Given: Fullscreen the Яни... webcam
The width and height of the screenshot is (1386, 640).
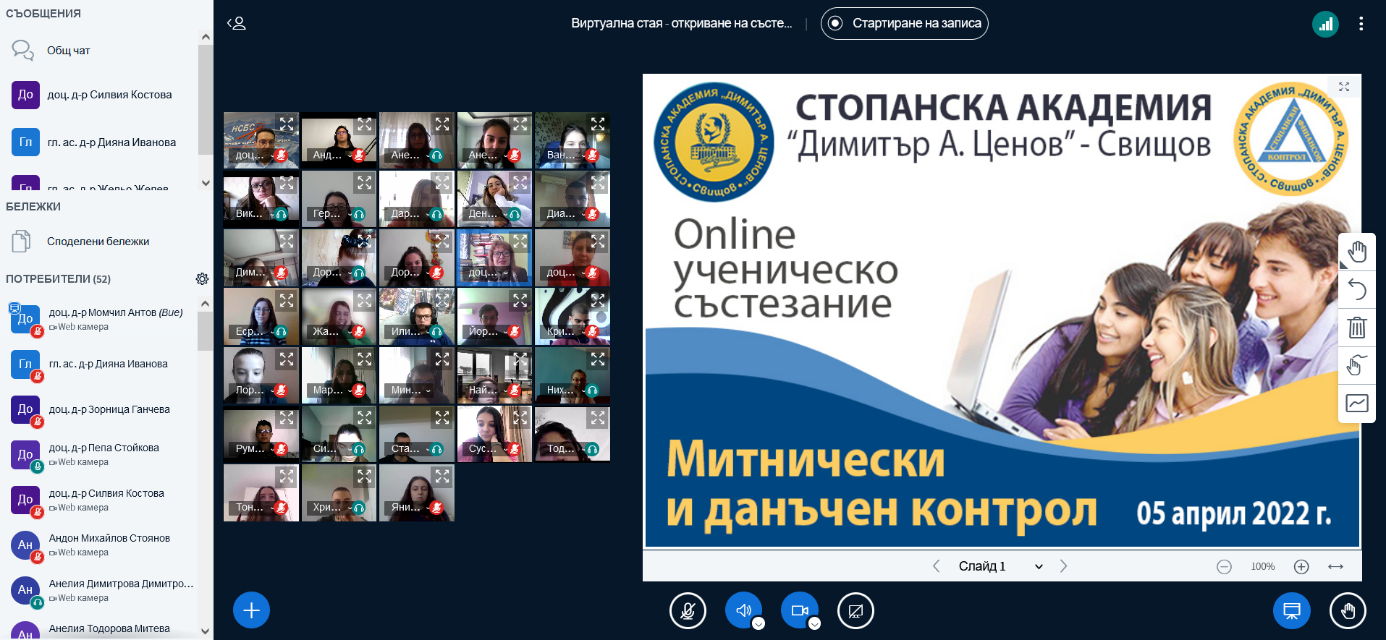Looking at the screenshot, I should (x=442, y=476).
